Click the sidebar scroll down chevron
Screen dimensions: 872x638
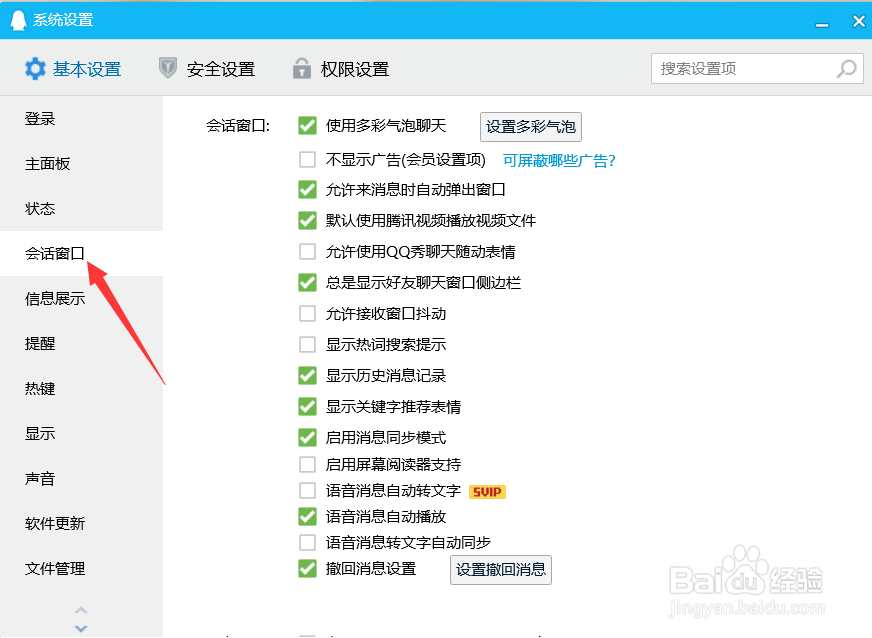click(81, 629)
